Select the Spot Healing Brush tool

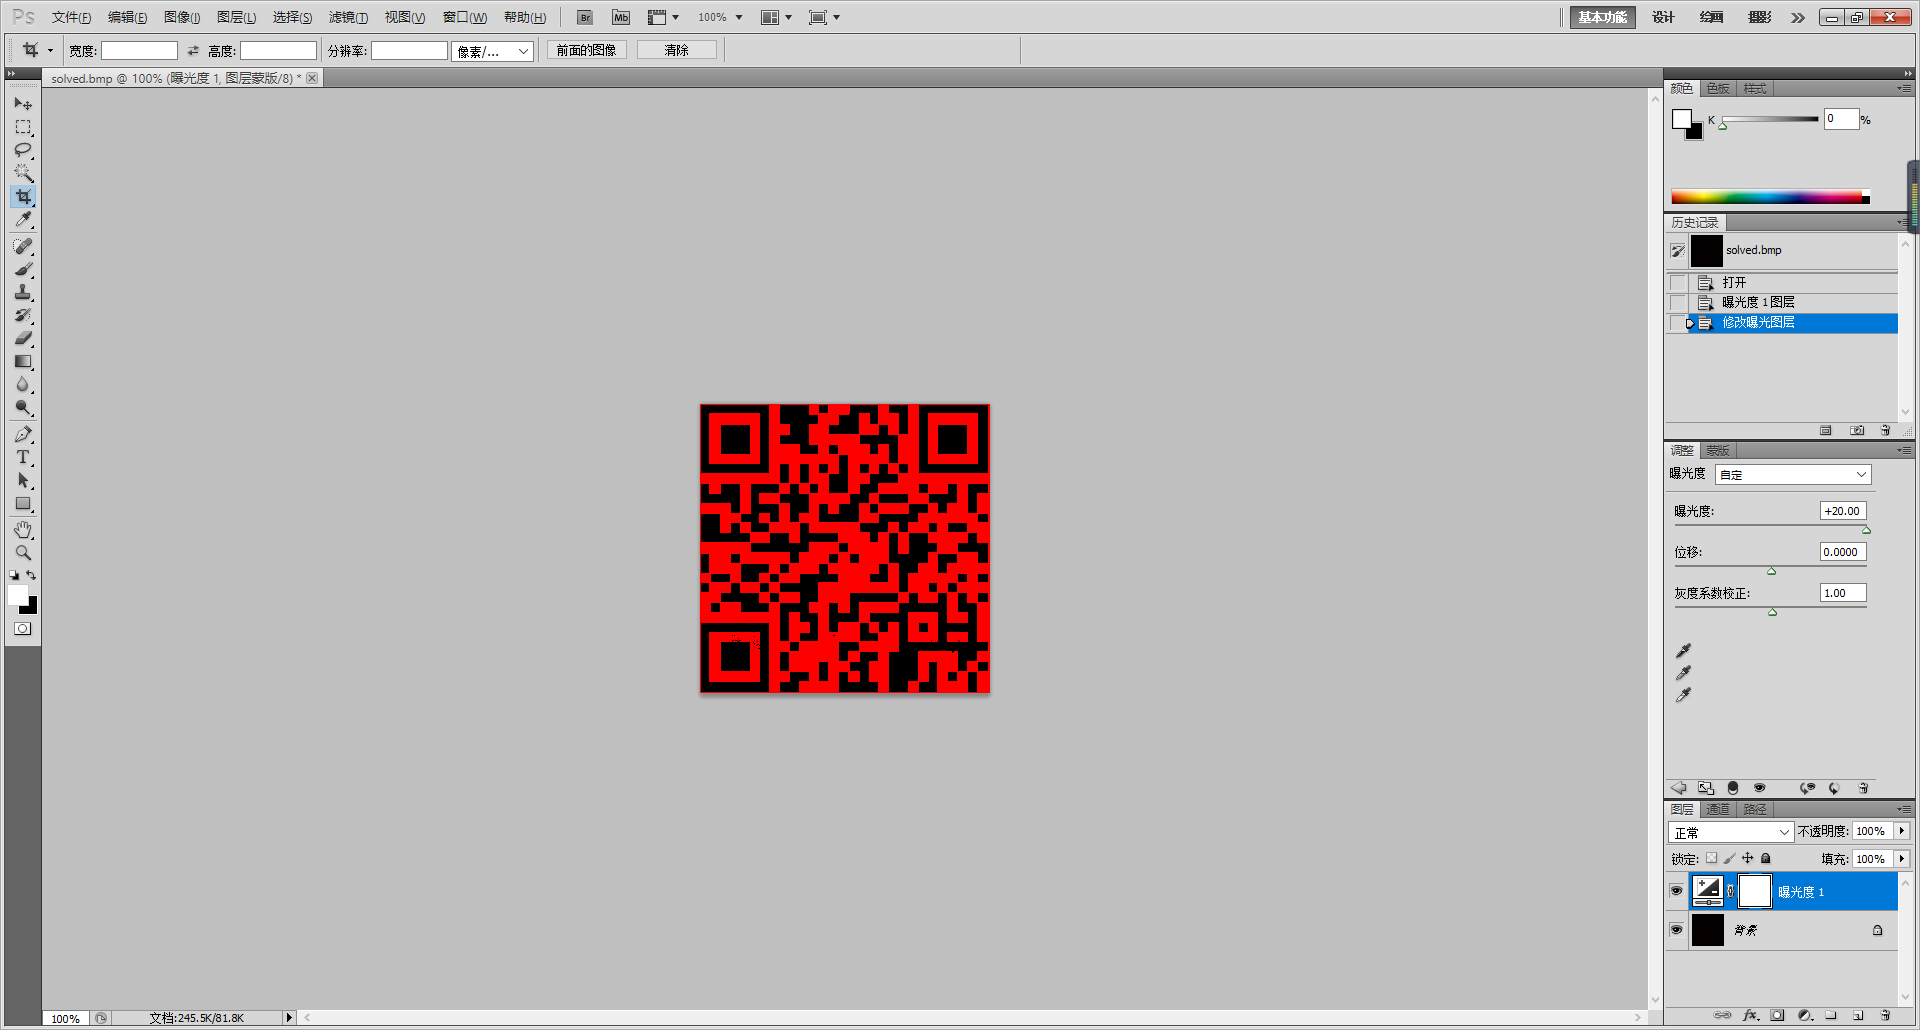(x=23, y=246)
